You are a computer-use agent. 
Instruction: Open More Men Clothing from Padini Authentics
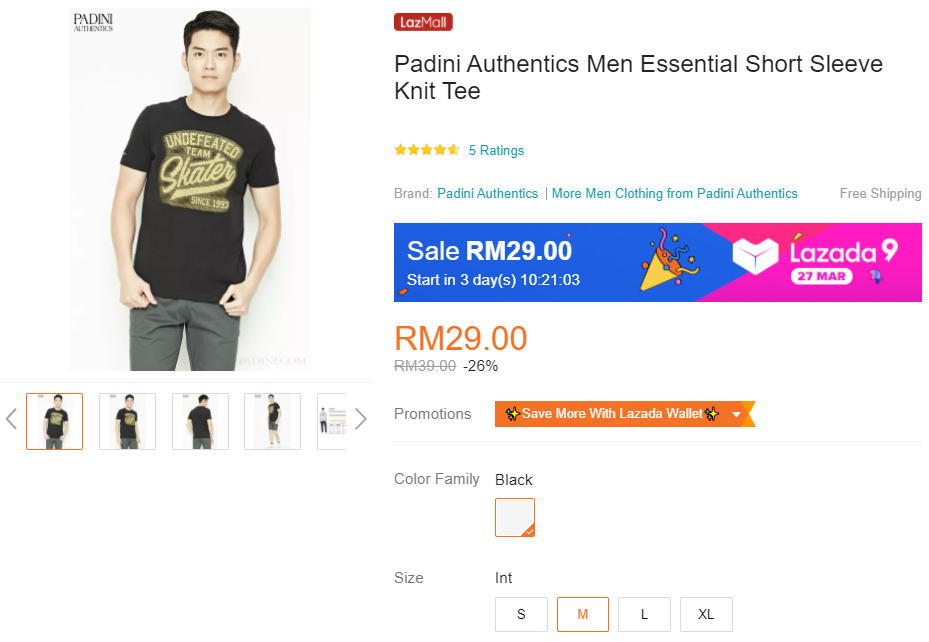point(674,193)
